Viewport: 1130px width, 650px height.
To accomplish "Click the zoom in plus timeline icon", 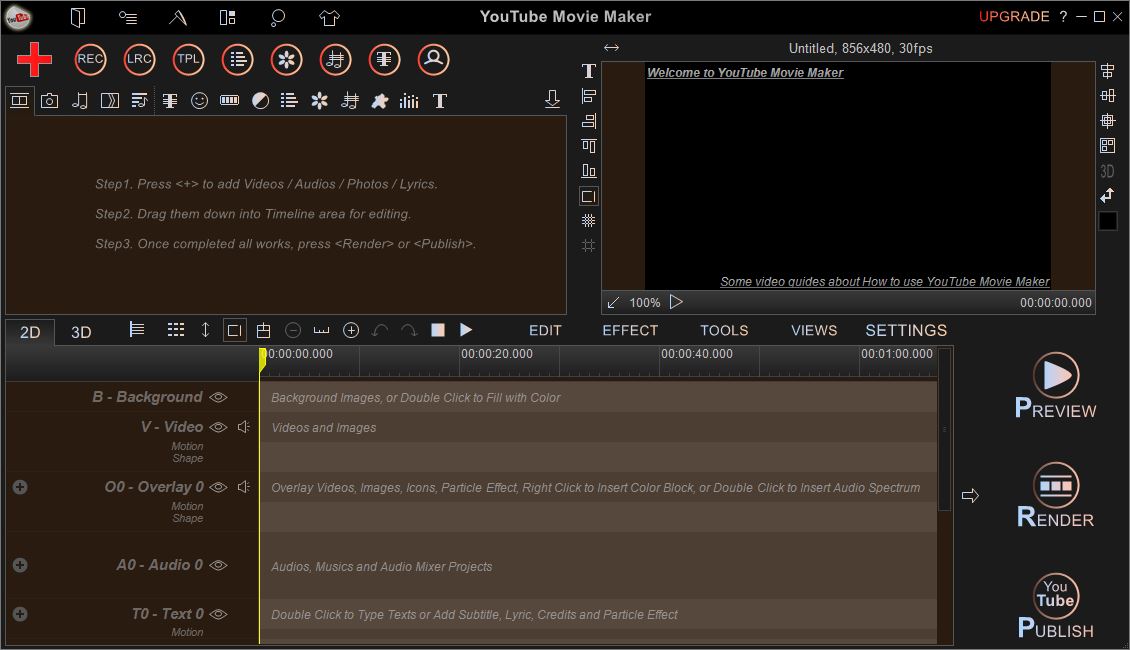I will click(x=351, y=330).
